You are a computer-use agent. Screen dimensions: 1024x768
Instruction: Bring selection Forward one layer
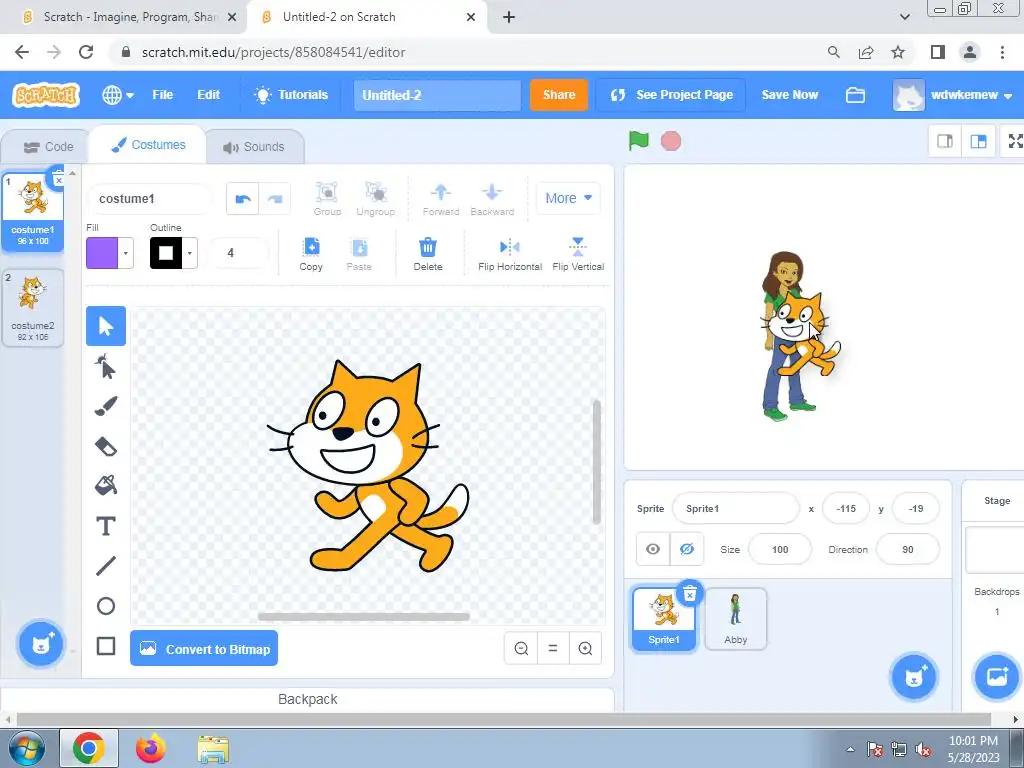(441, 199)
